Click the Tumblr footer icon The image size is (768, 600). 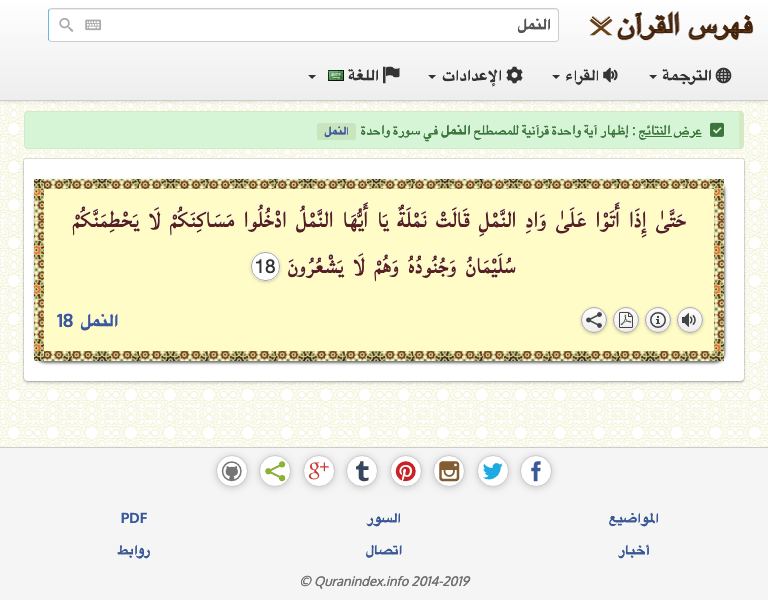click(362, 471)
